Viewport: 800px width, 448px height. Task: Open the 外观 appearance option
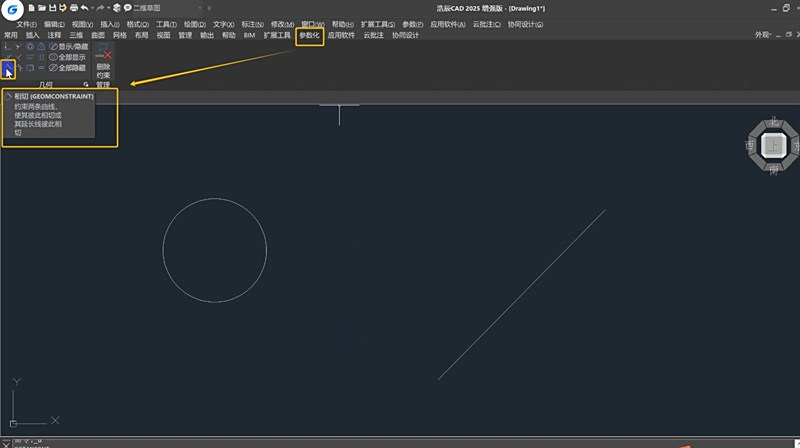(763, 35)
